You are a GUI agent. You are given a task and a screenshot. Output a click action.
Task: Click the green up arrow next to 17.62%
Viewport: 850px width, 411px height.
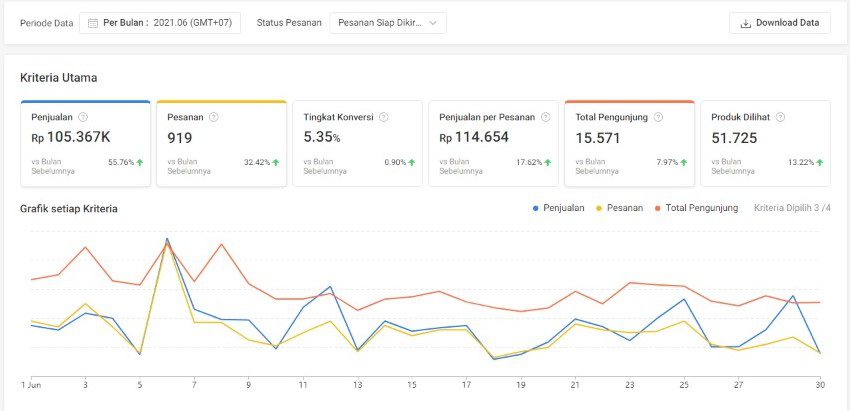coord(548,162)
